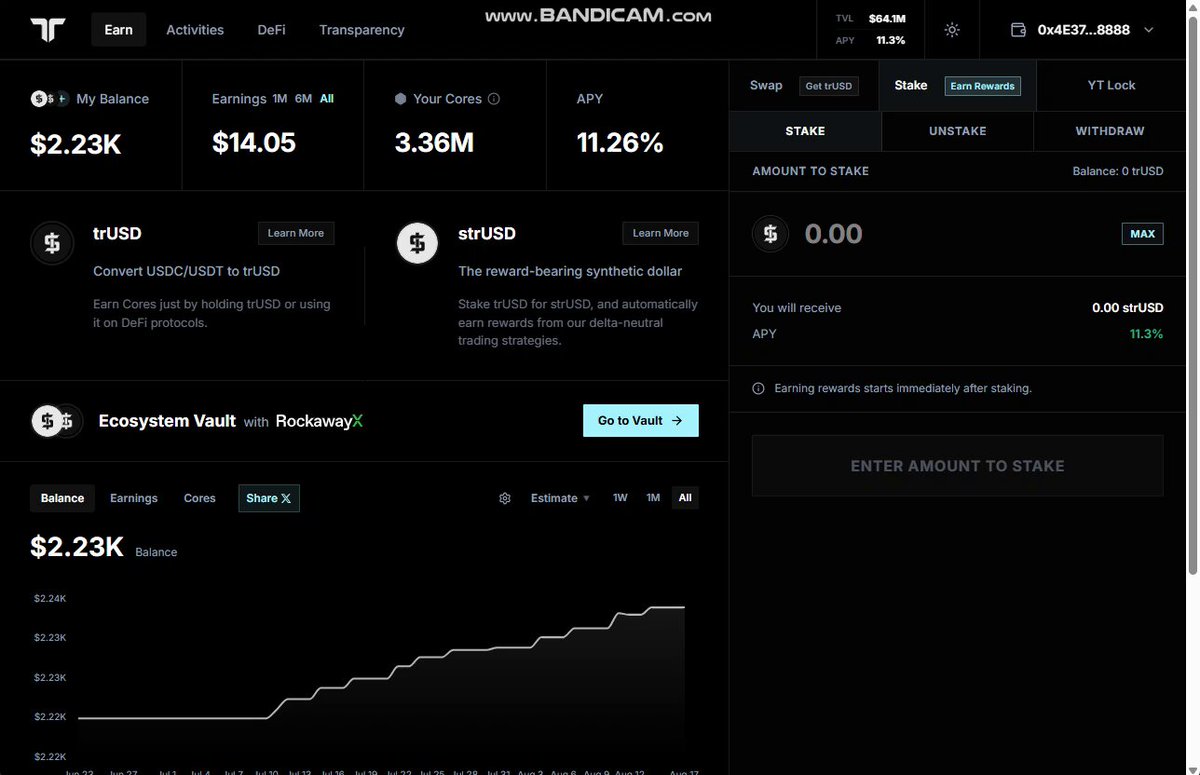Select the 6M earnings period

pos(304,99)
